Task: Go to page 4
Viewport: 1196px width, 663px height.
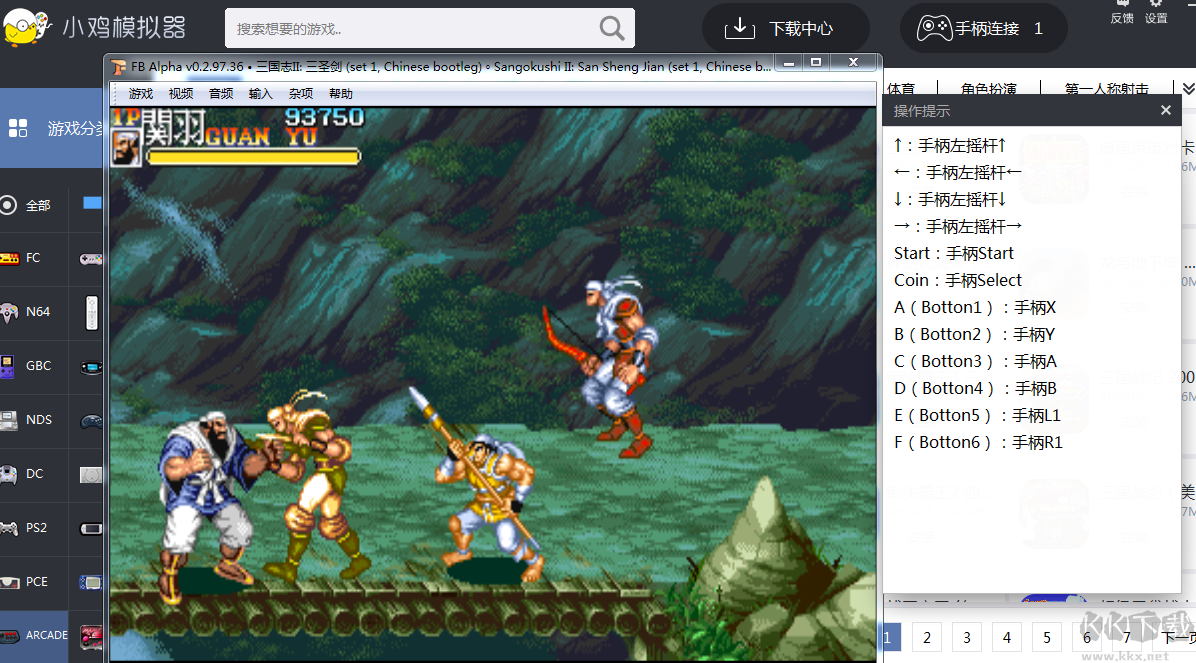Action: click(1007, 638)
